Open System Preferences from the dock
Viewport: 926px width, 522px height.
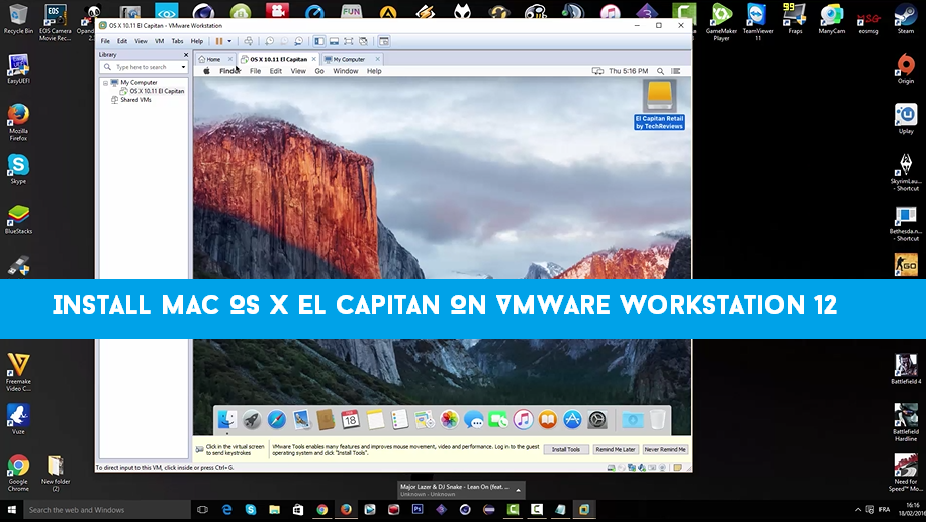597,420
